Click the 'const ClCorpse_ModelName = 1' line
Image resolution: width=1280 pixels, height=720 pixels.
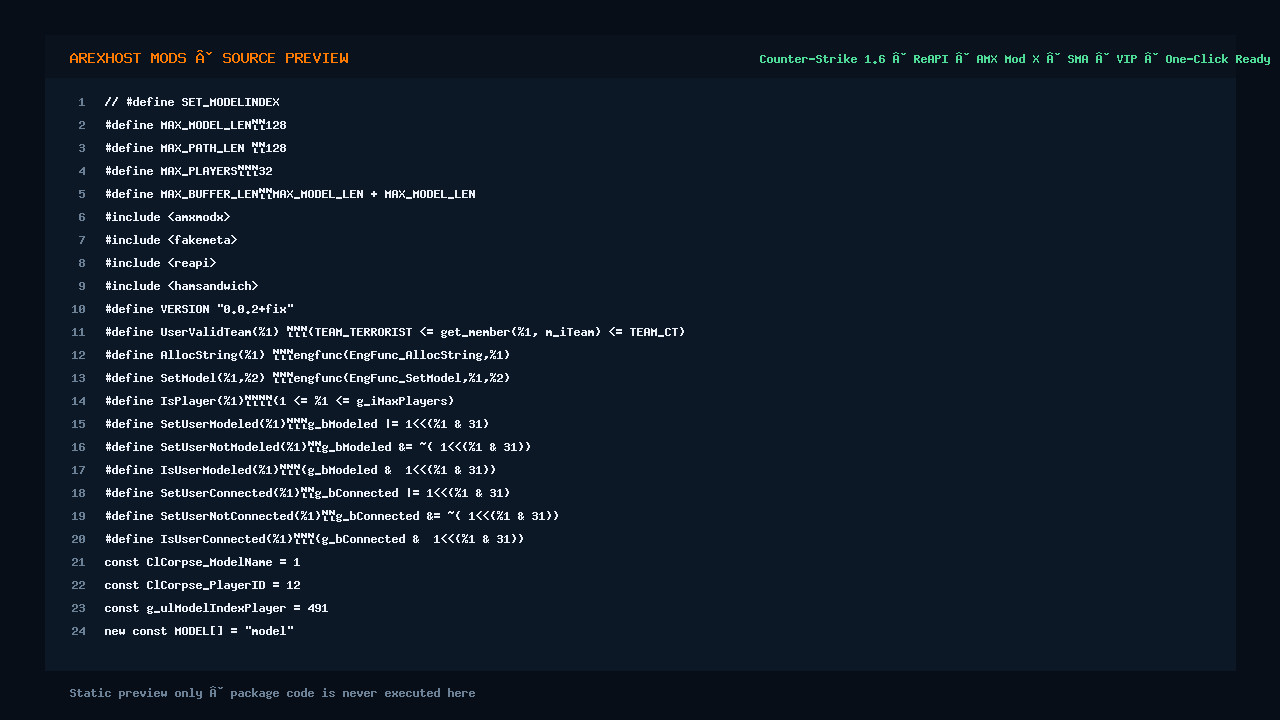tap(202, 562)
